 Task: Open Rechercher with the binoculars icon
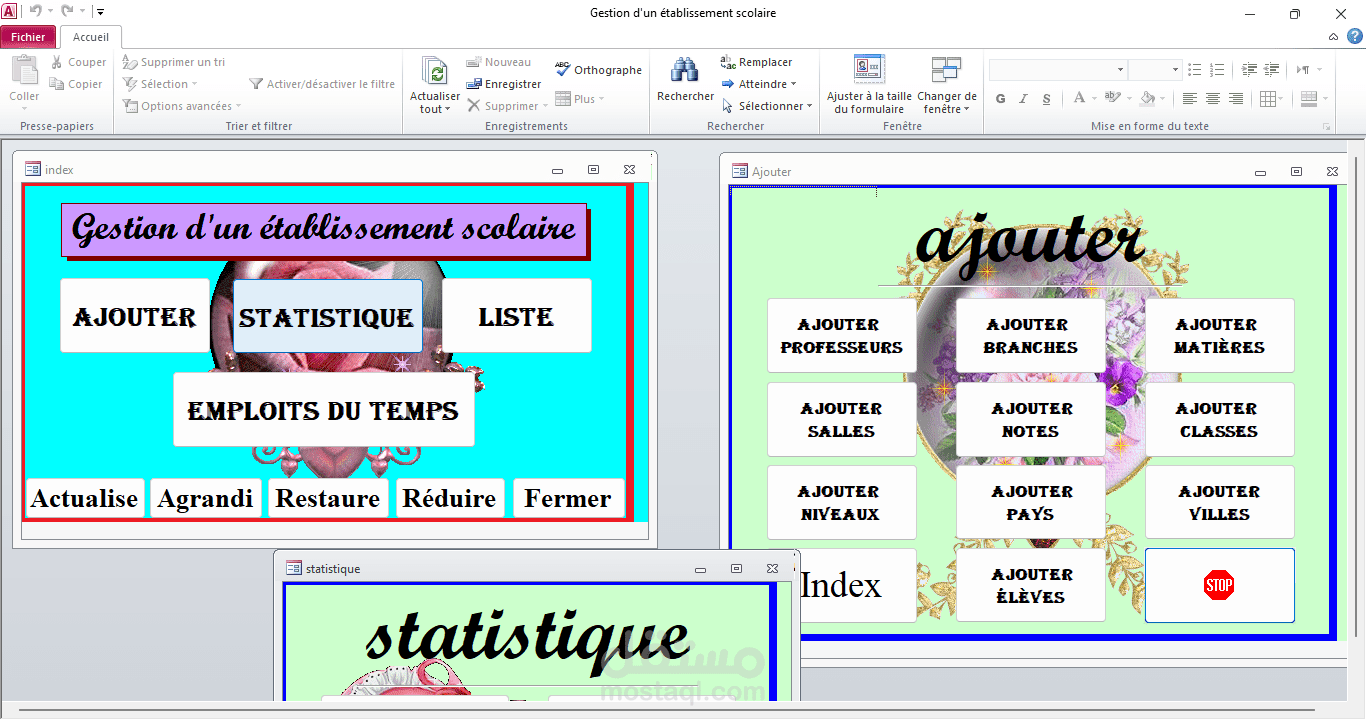685,71
